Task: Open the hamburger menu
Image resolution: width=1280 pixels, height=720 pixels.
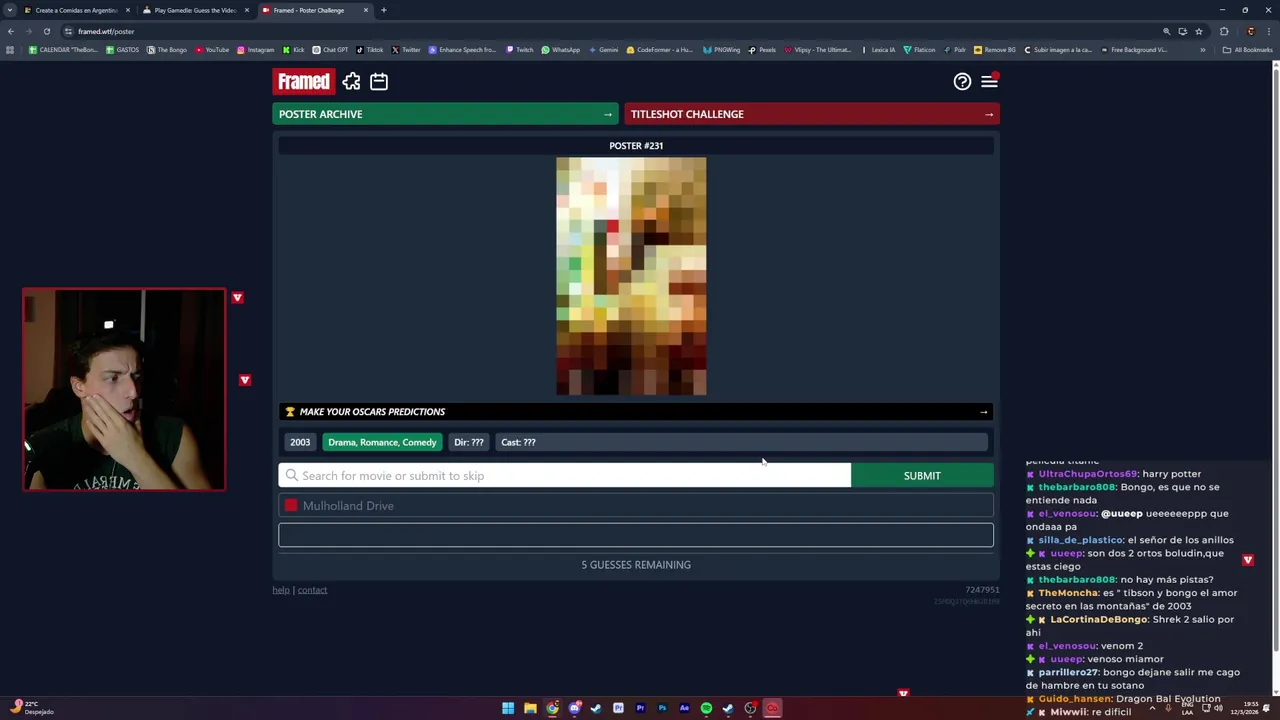Action: (x=989, y=82)
